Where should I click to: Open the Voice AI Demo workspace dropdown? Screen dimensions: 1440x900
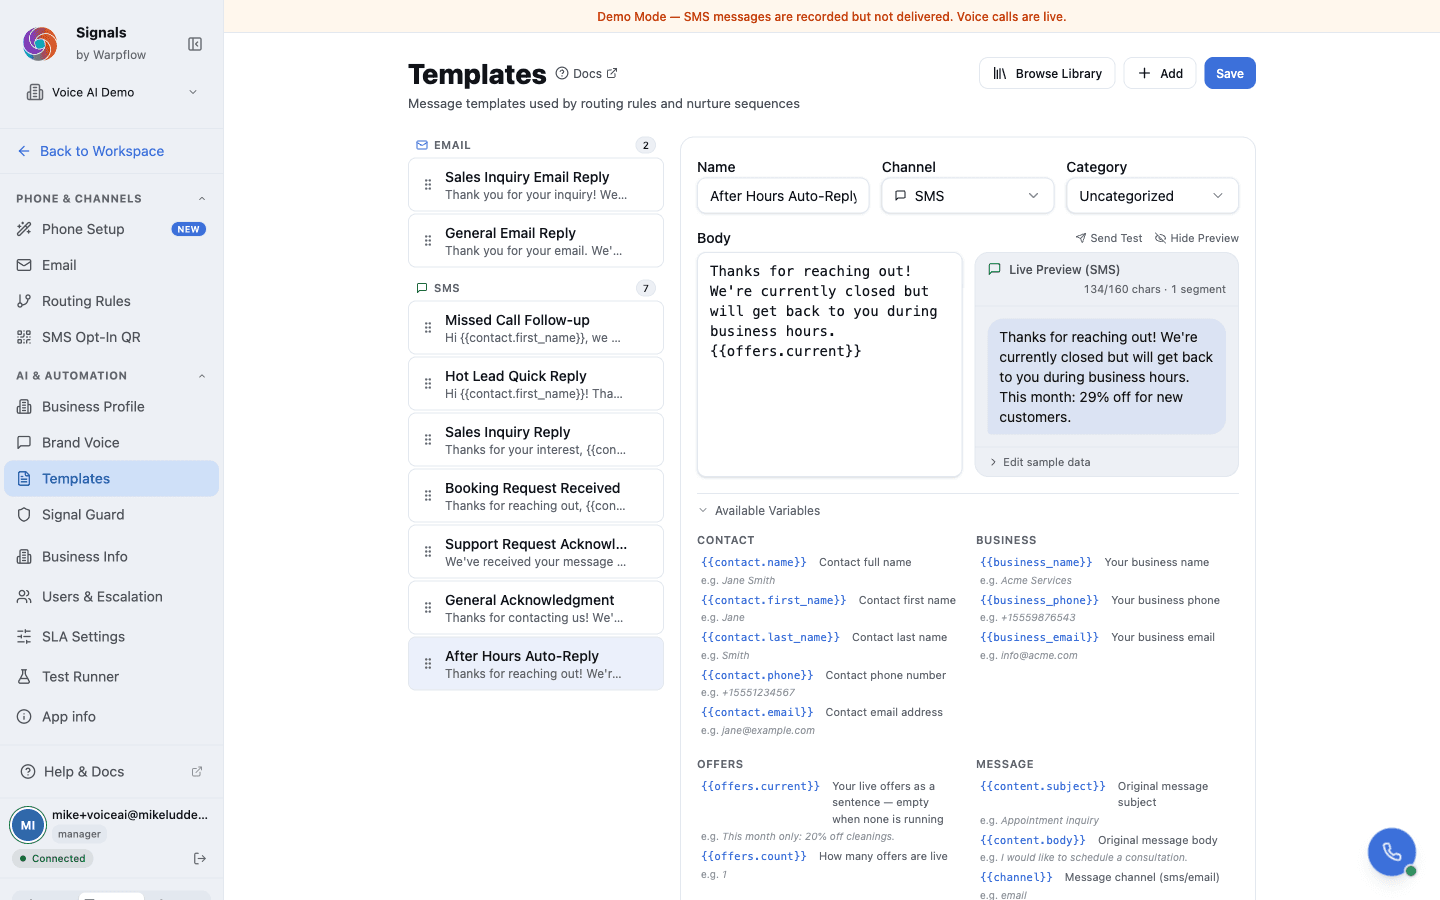pyautogui.click(x=111, y=92)
